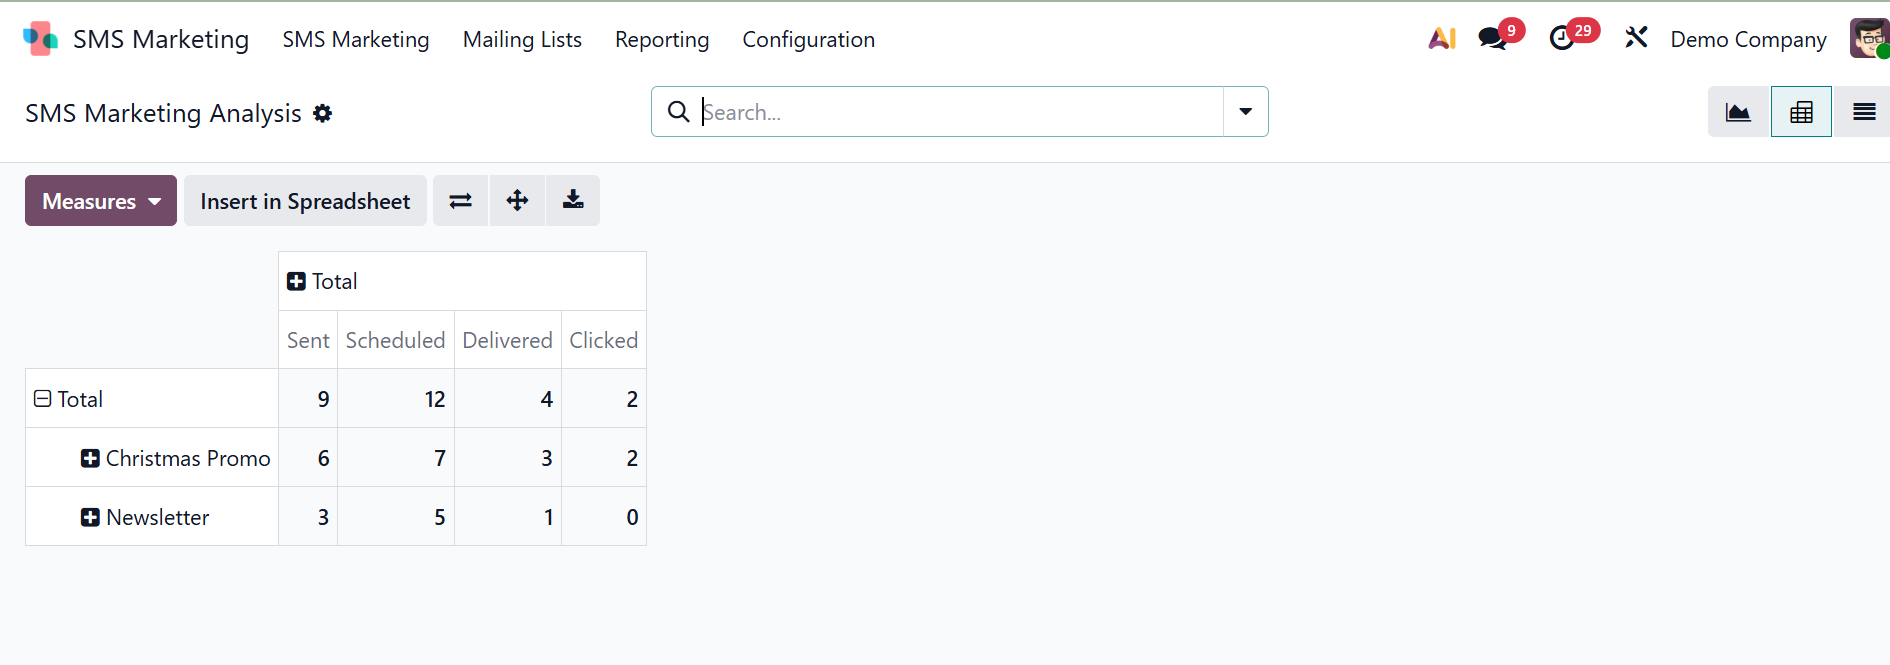Switch to list view
Screen dimensions: 1890x665
[1863, 112]
